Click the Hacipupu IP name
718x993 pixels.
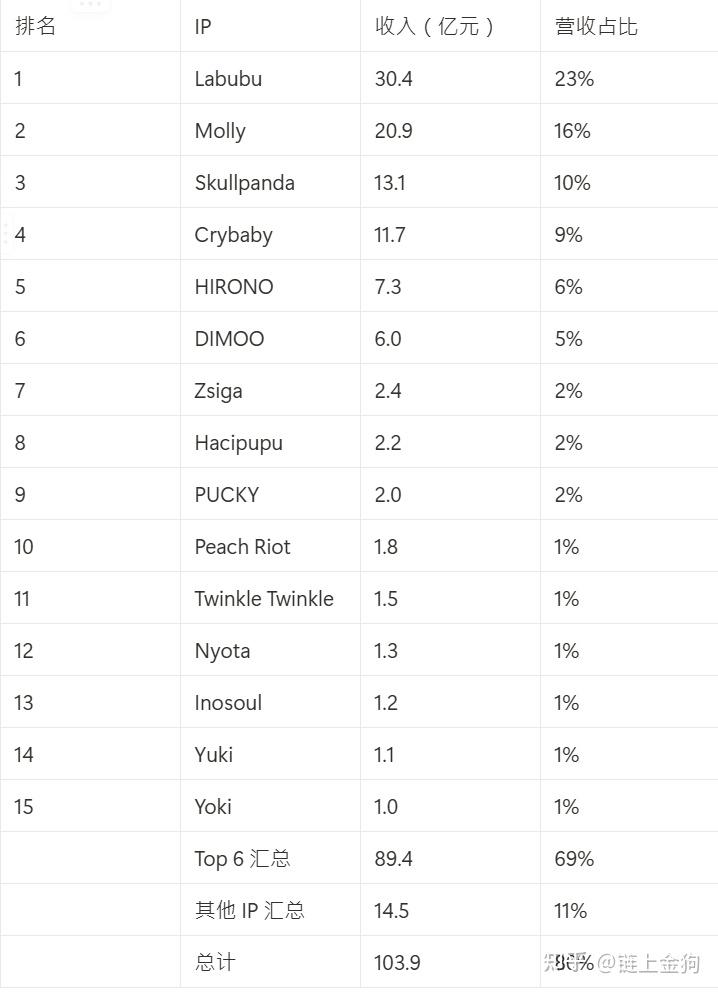[x=238, y=443]
